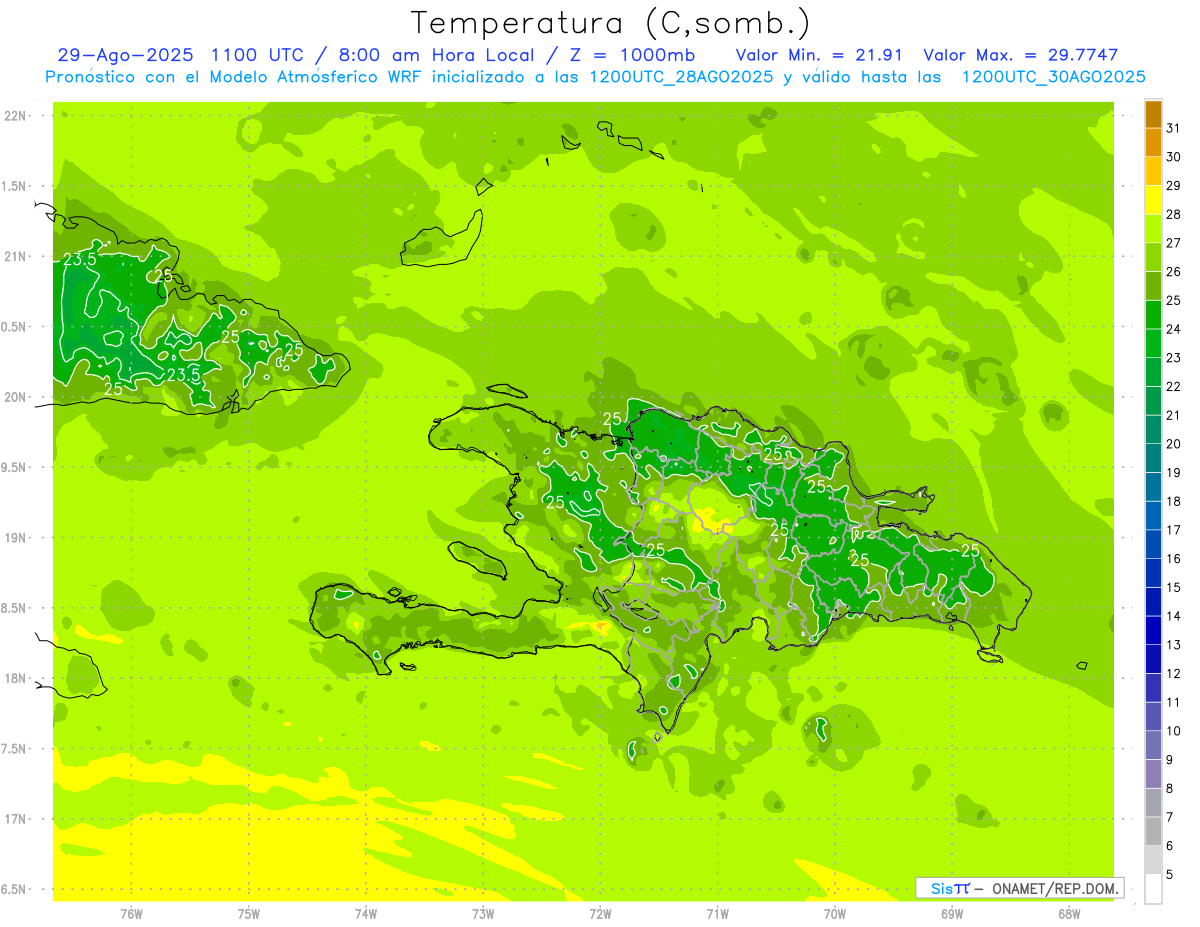Click the '17N' latitude axis label

(x=17, y=819)
